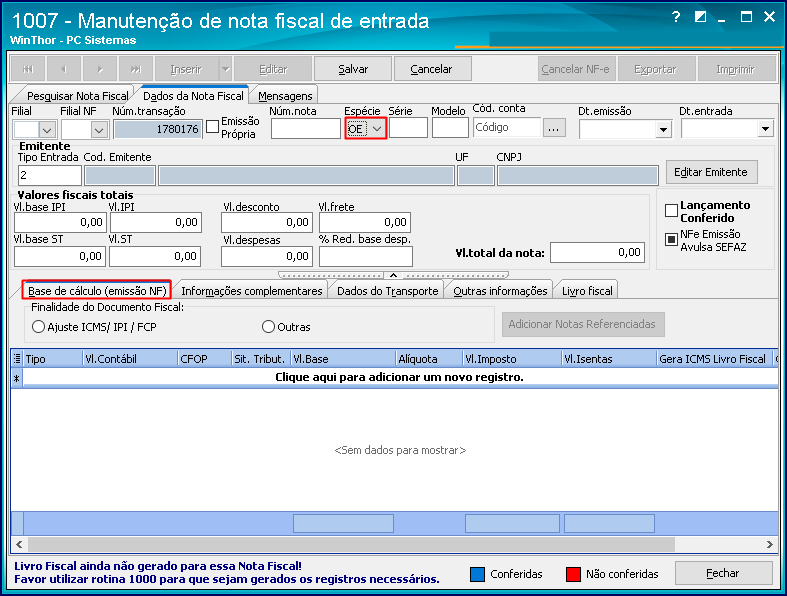Click the window mode icon beside help
Image resolution: width=787 pixels, height=596 pixels.
pos(700,17)
